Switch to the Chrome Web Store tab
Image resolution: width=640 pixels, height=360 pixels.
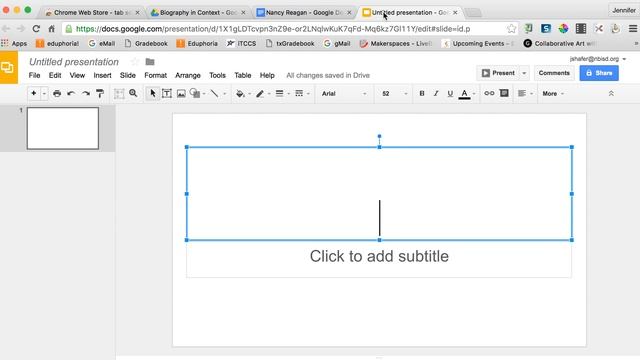[92, 13]
